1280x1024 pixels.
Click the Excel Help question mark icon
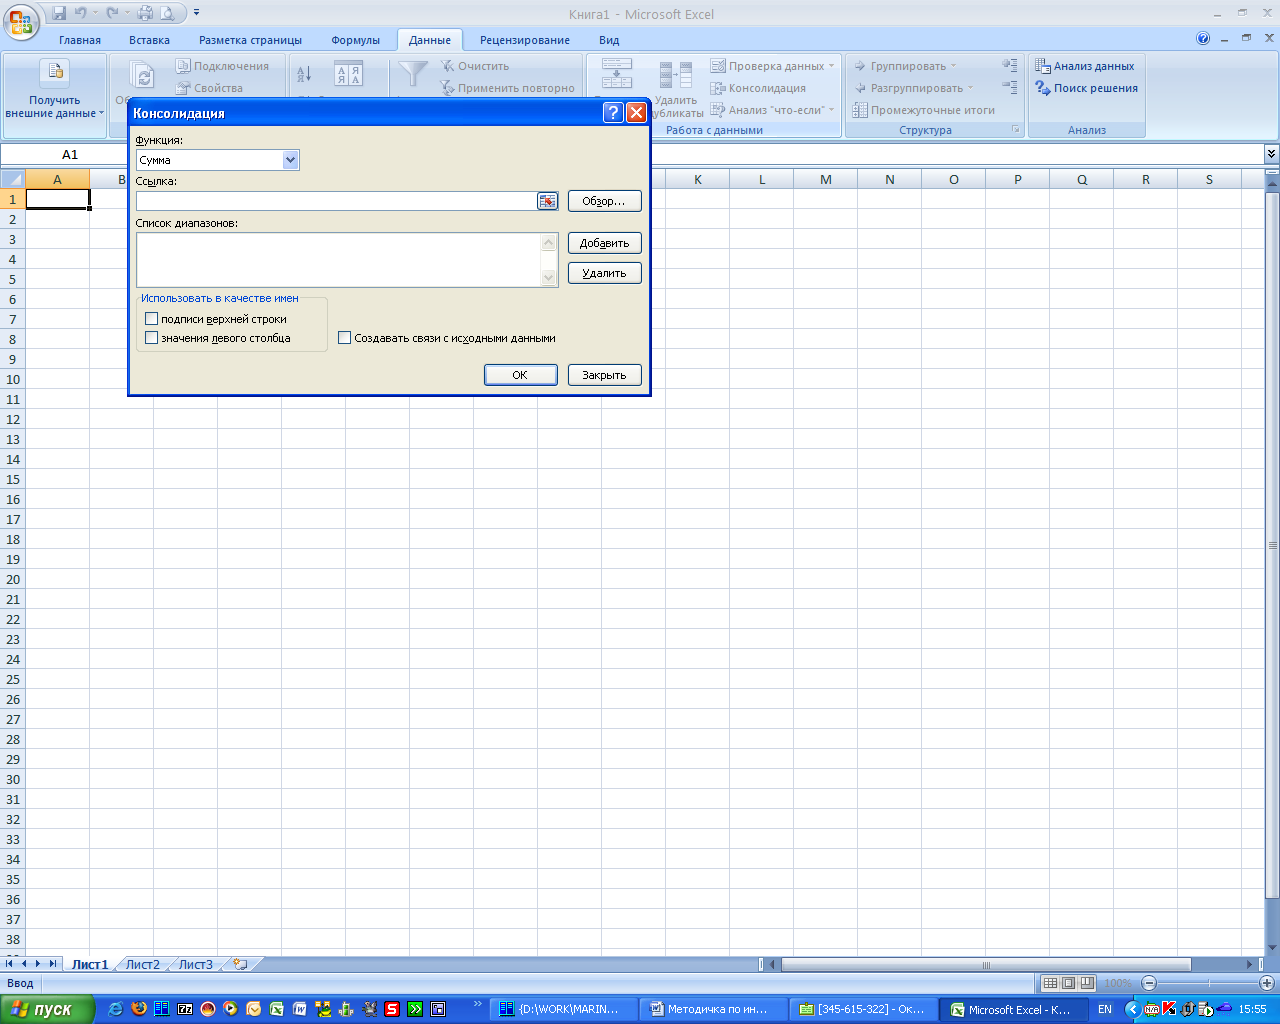[1203, 39]
